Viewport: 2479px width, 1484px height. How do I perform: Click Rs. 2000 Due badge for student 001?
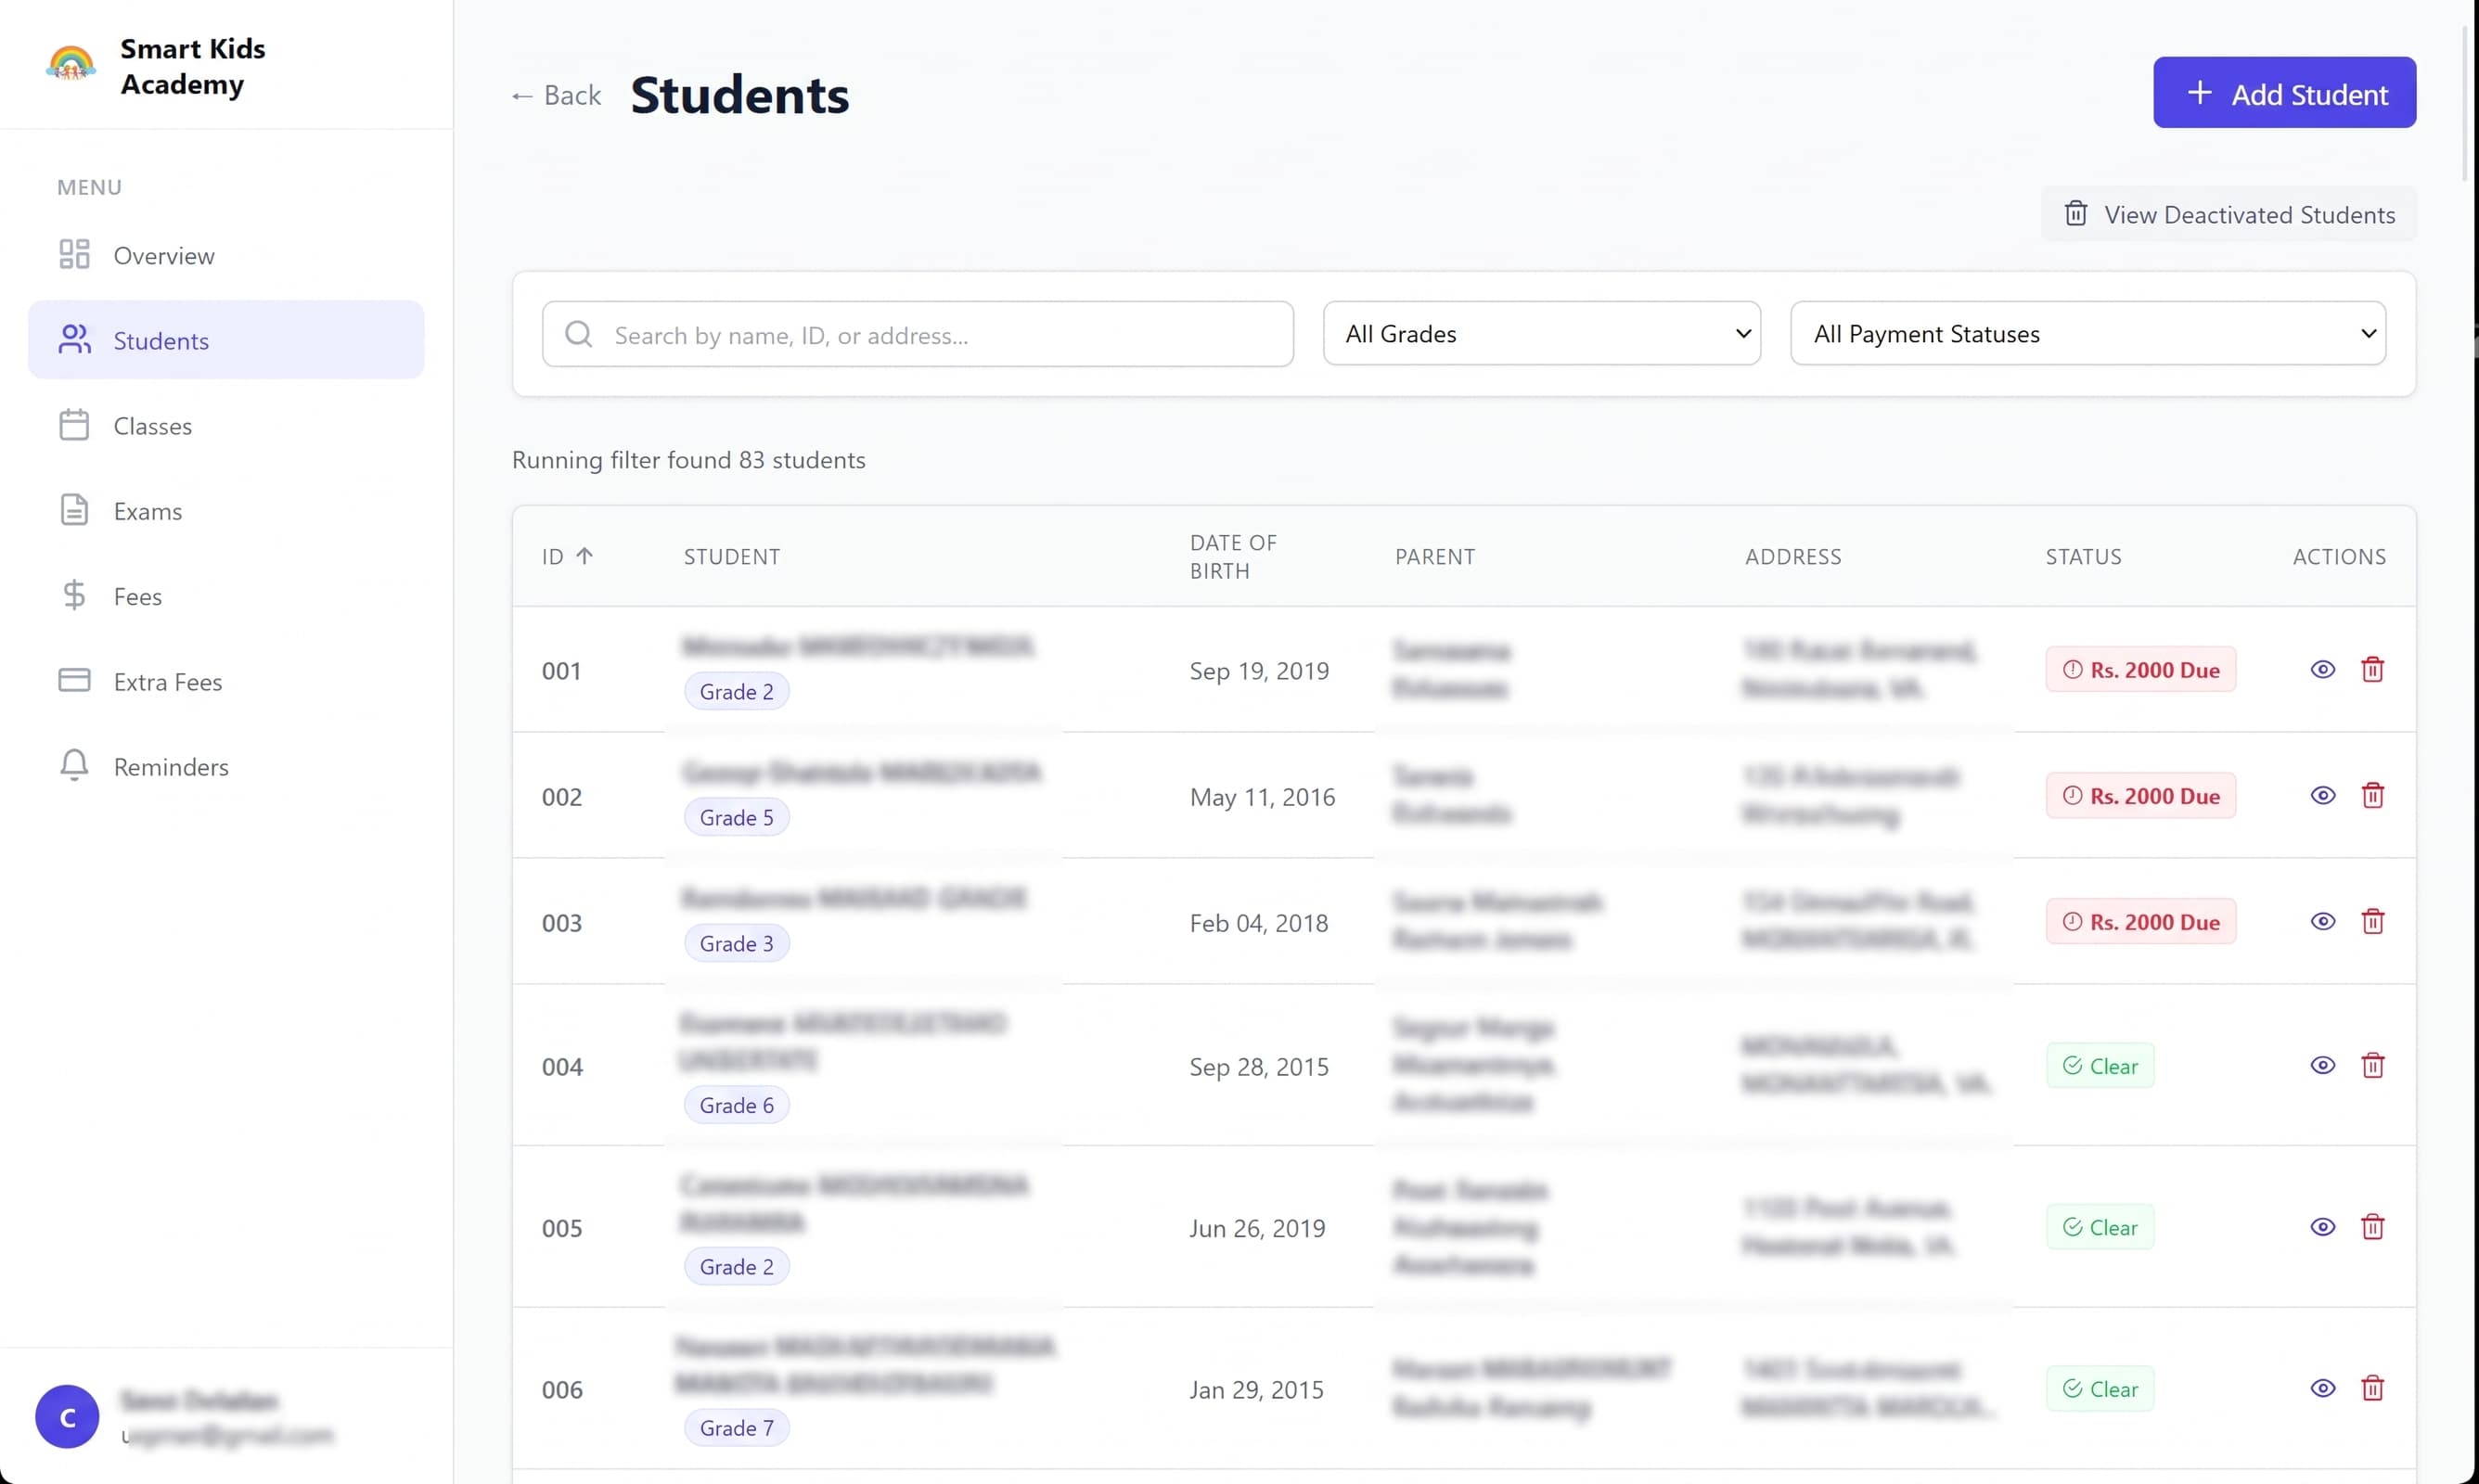(x=2140, y=669)
